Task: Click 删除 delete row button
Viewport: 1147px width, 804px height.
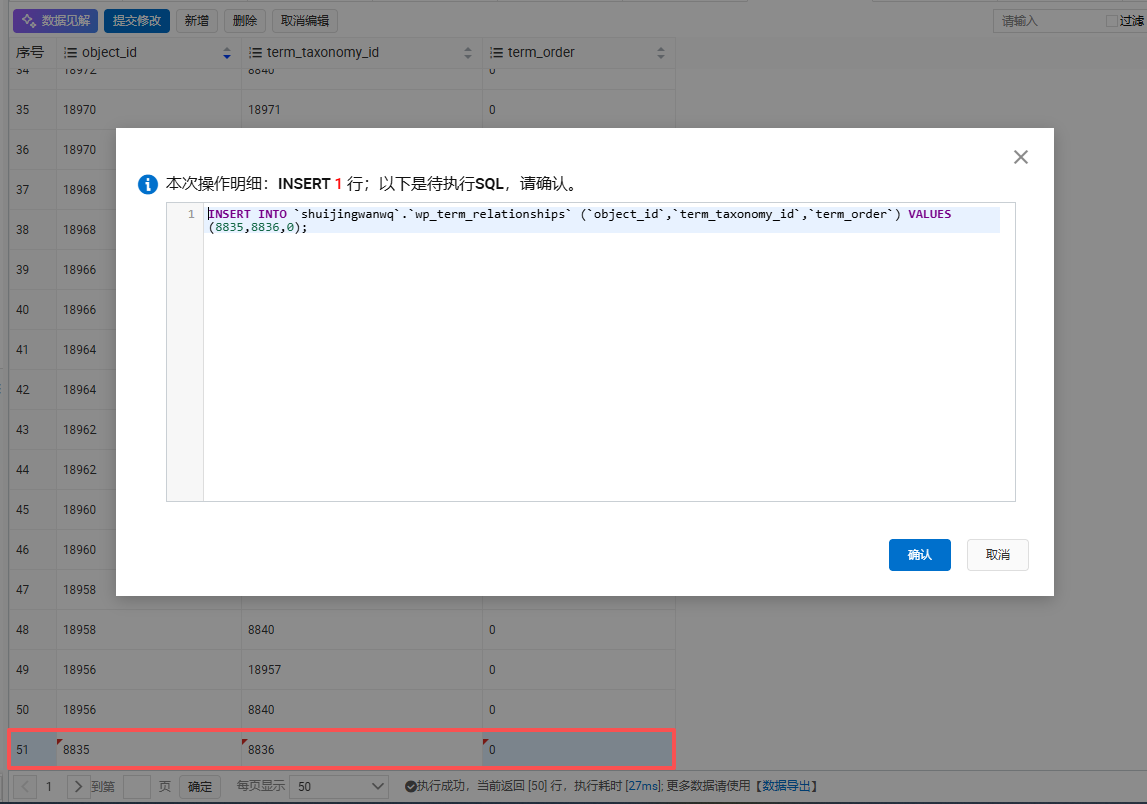Action: tap(244, 20)
